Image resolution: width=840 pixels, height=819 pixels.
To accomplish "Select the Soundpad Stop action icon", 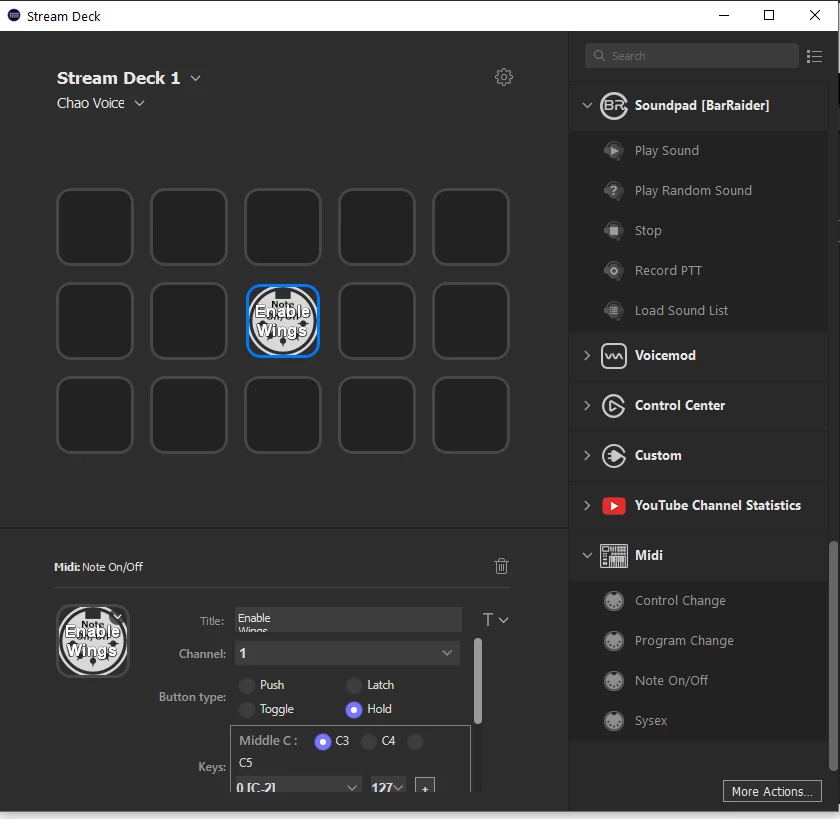I will coord(613,231).
